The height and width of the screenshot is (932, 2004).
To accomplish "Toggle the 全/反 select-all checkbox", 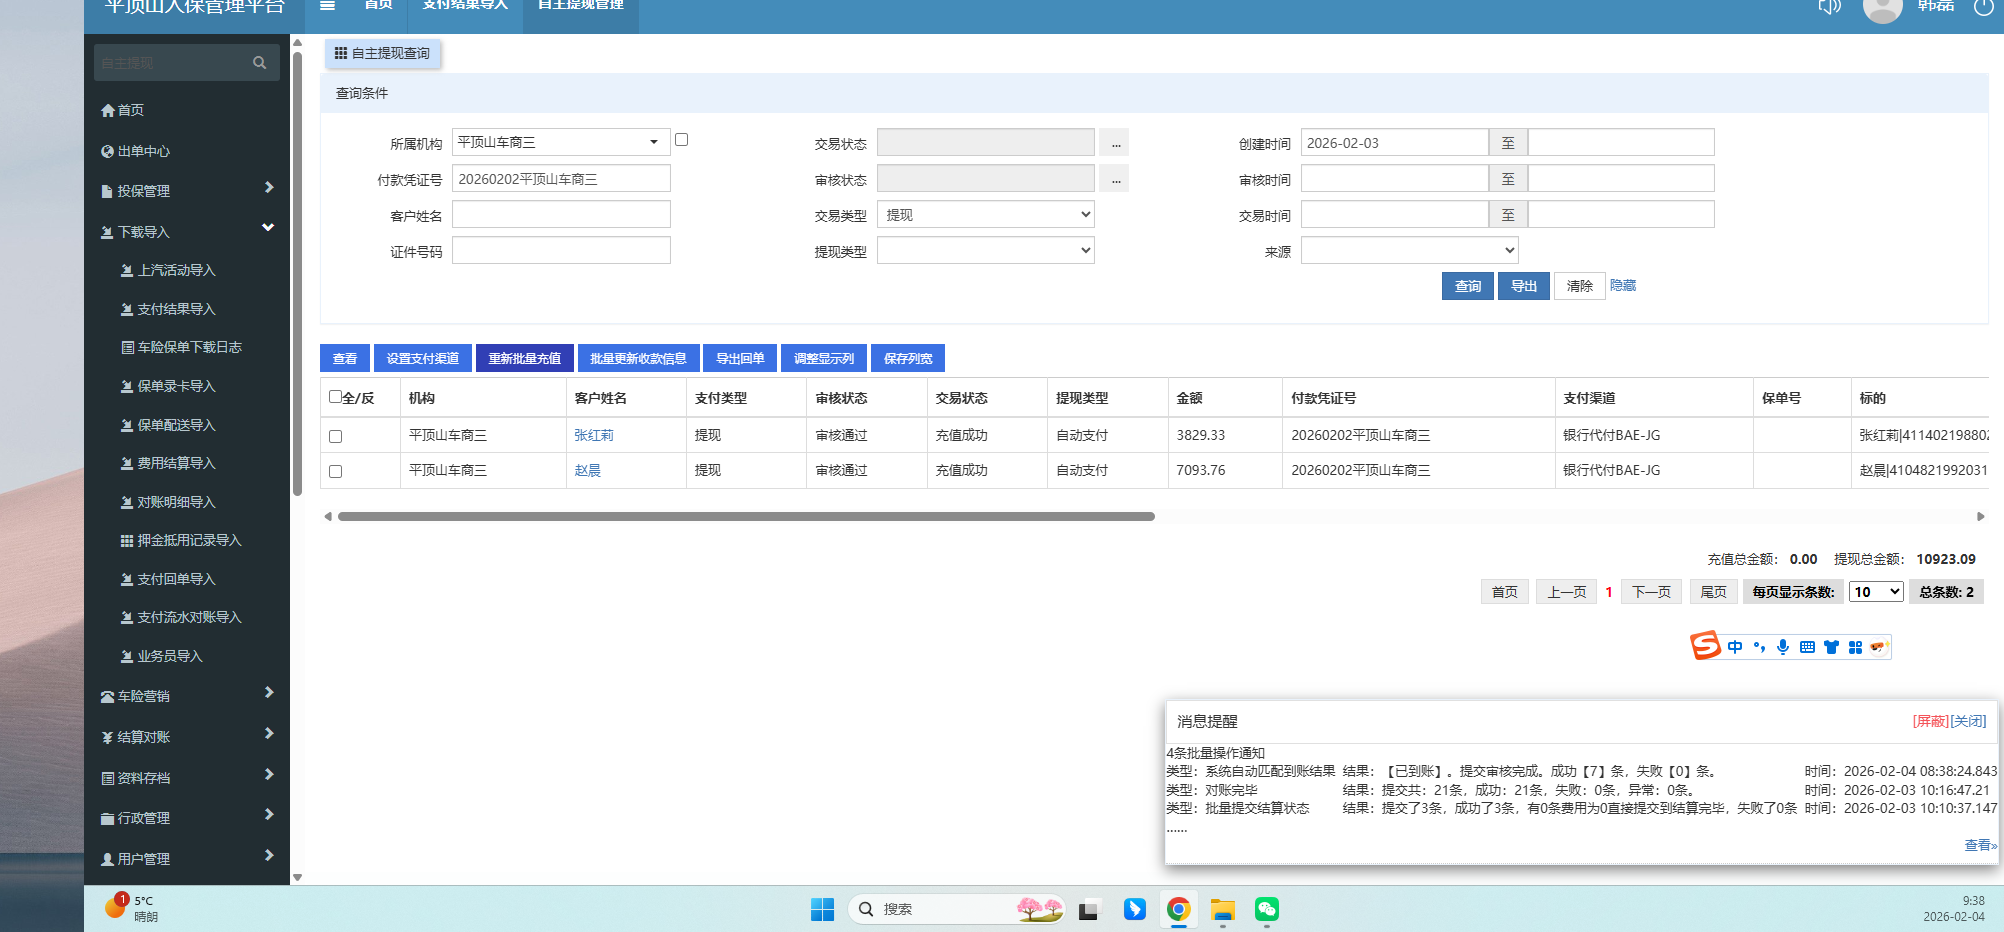I will [336, 397].
